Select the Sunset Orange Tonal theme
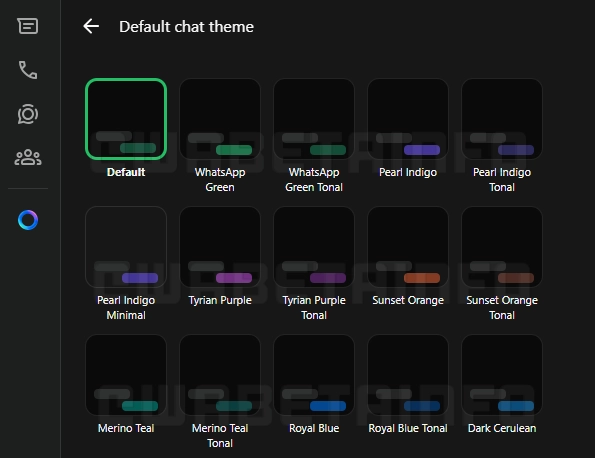This screenshot has width=595, height=458. [x=502, y=247]
